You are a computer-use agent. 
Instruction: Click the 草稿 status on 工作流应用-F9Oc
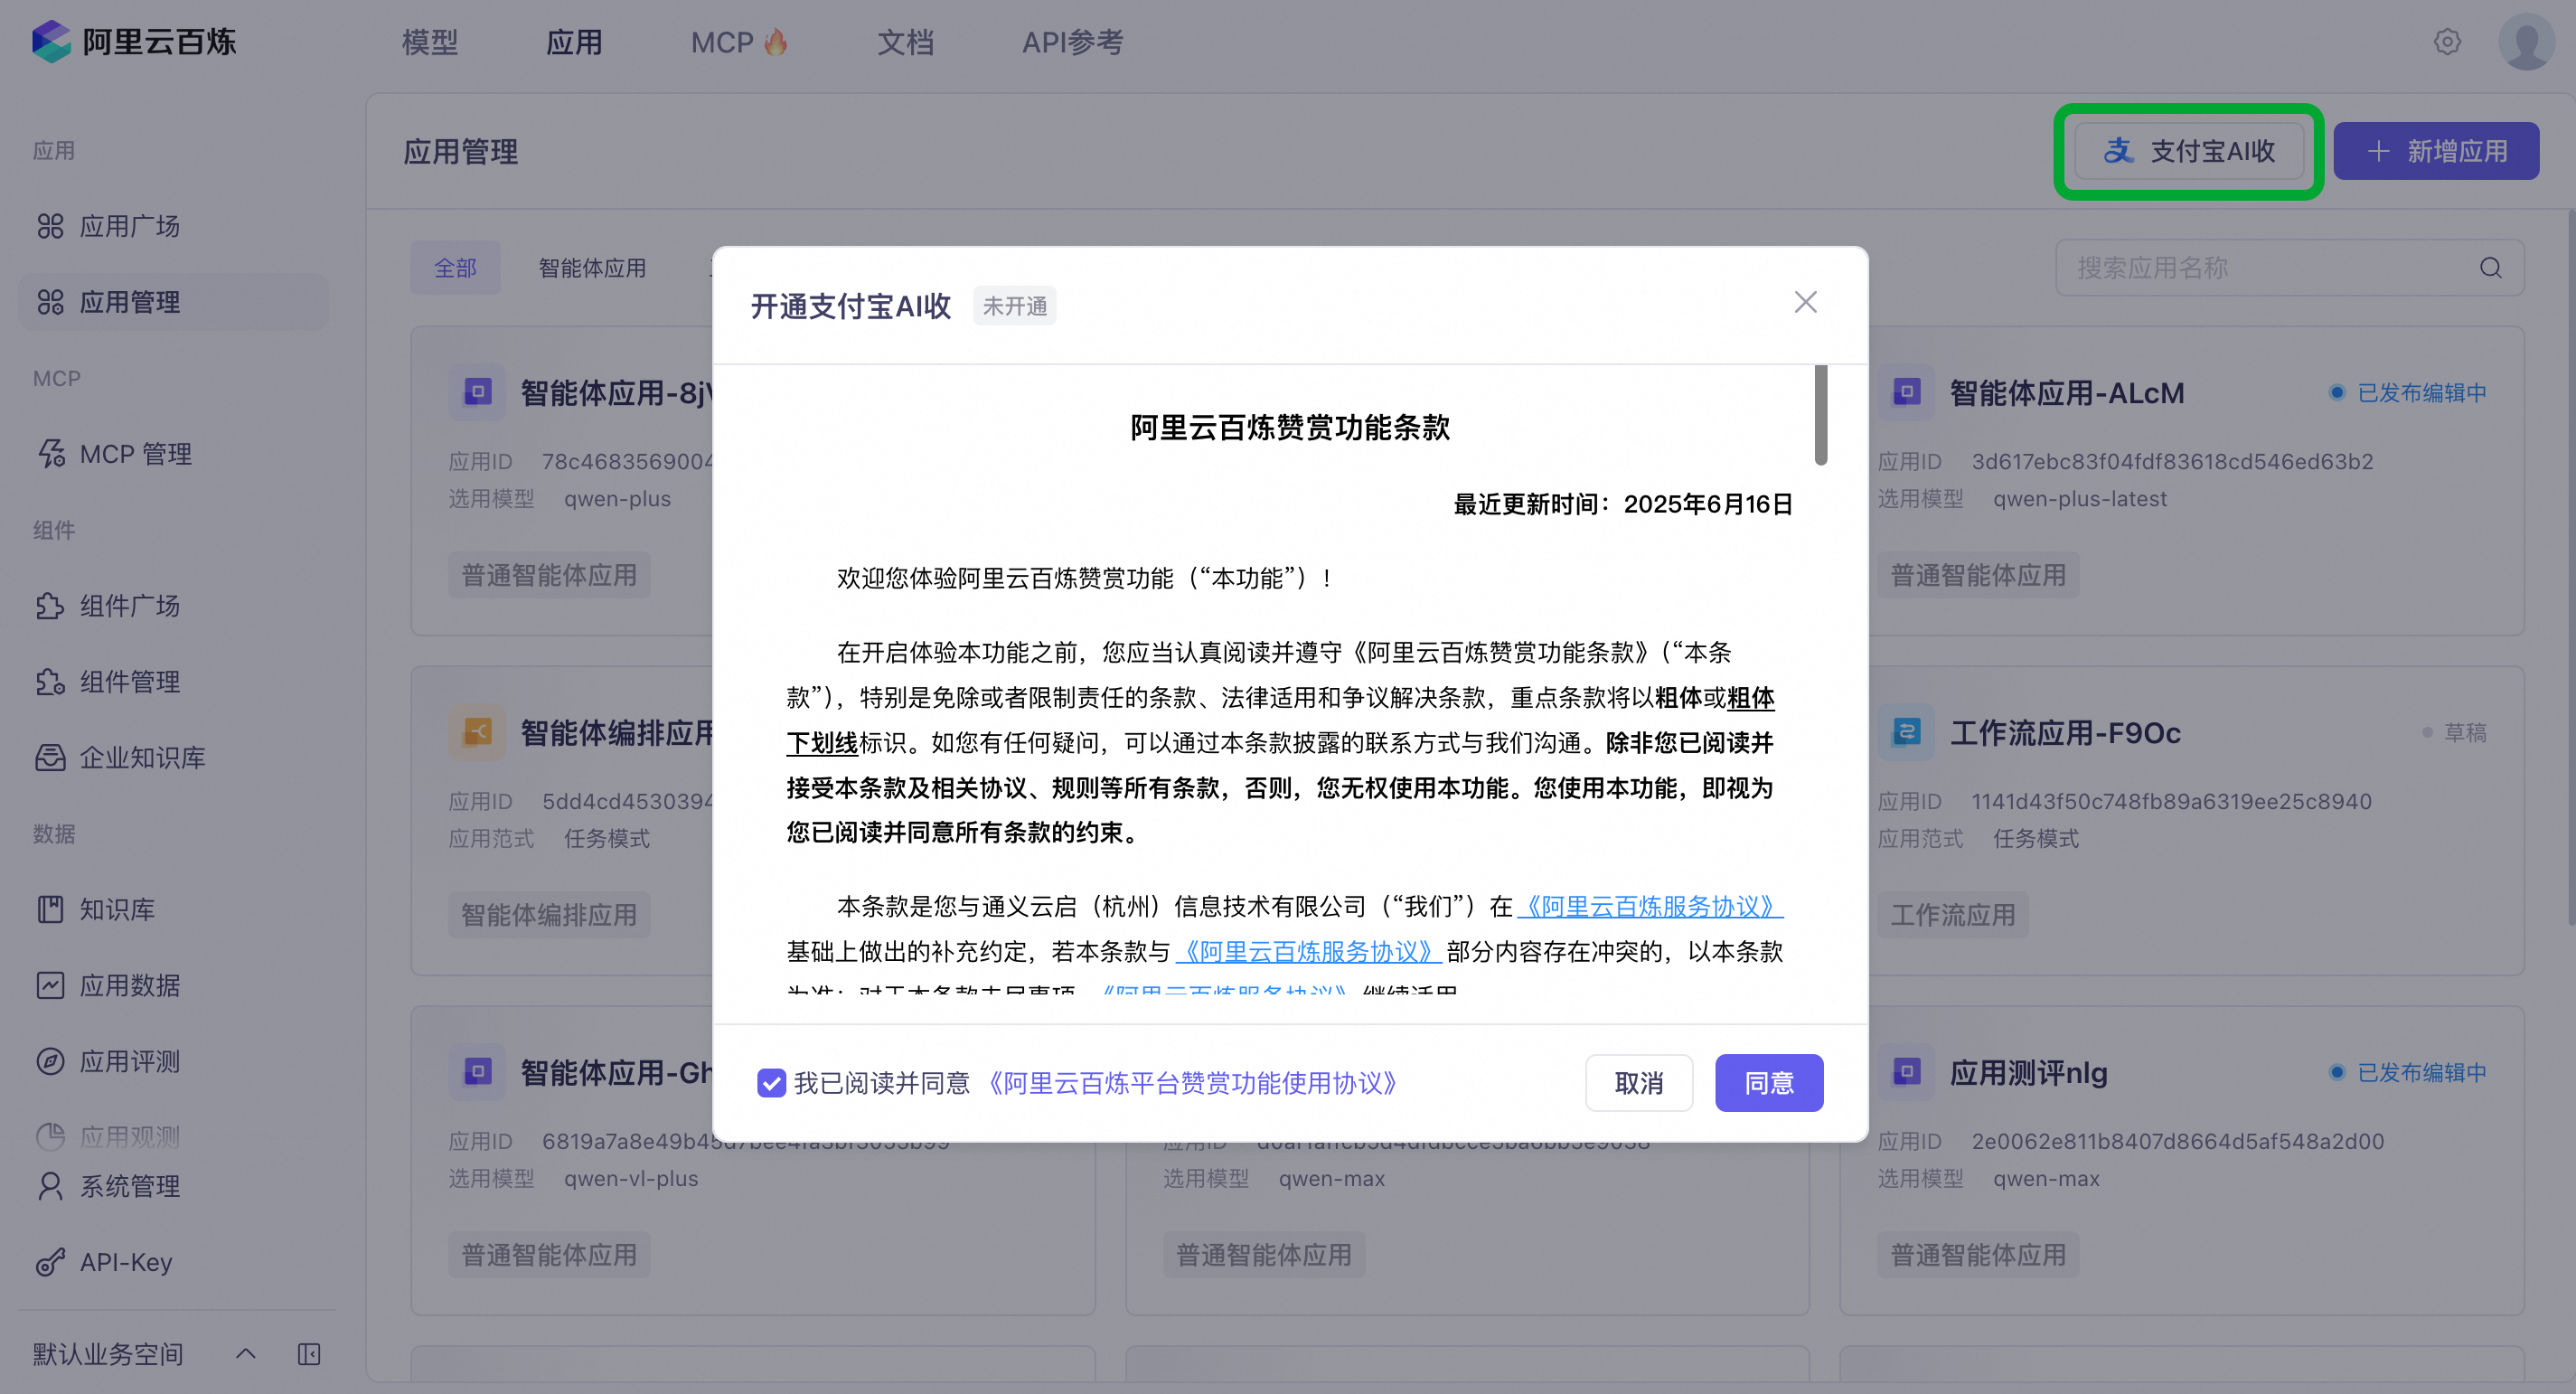[2455, 733]
